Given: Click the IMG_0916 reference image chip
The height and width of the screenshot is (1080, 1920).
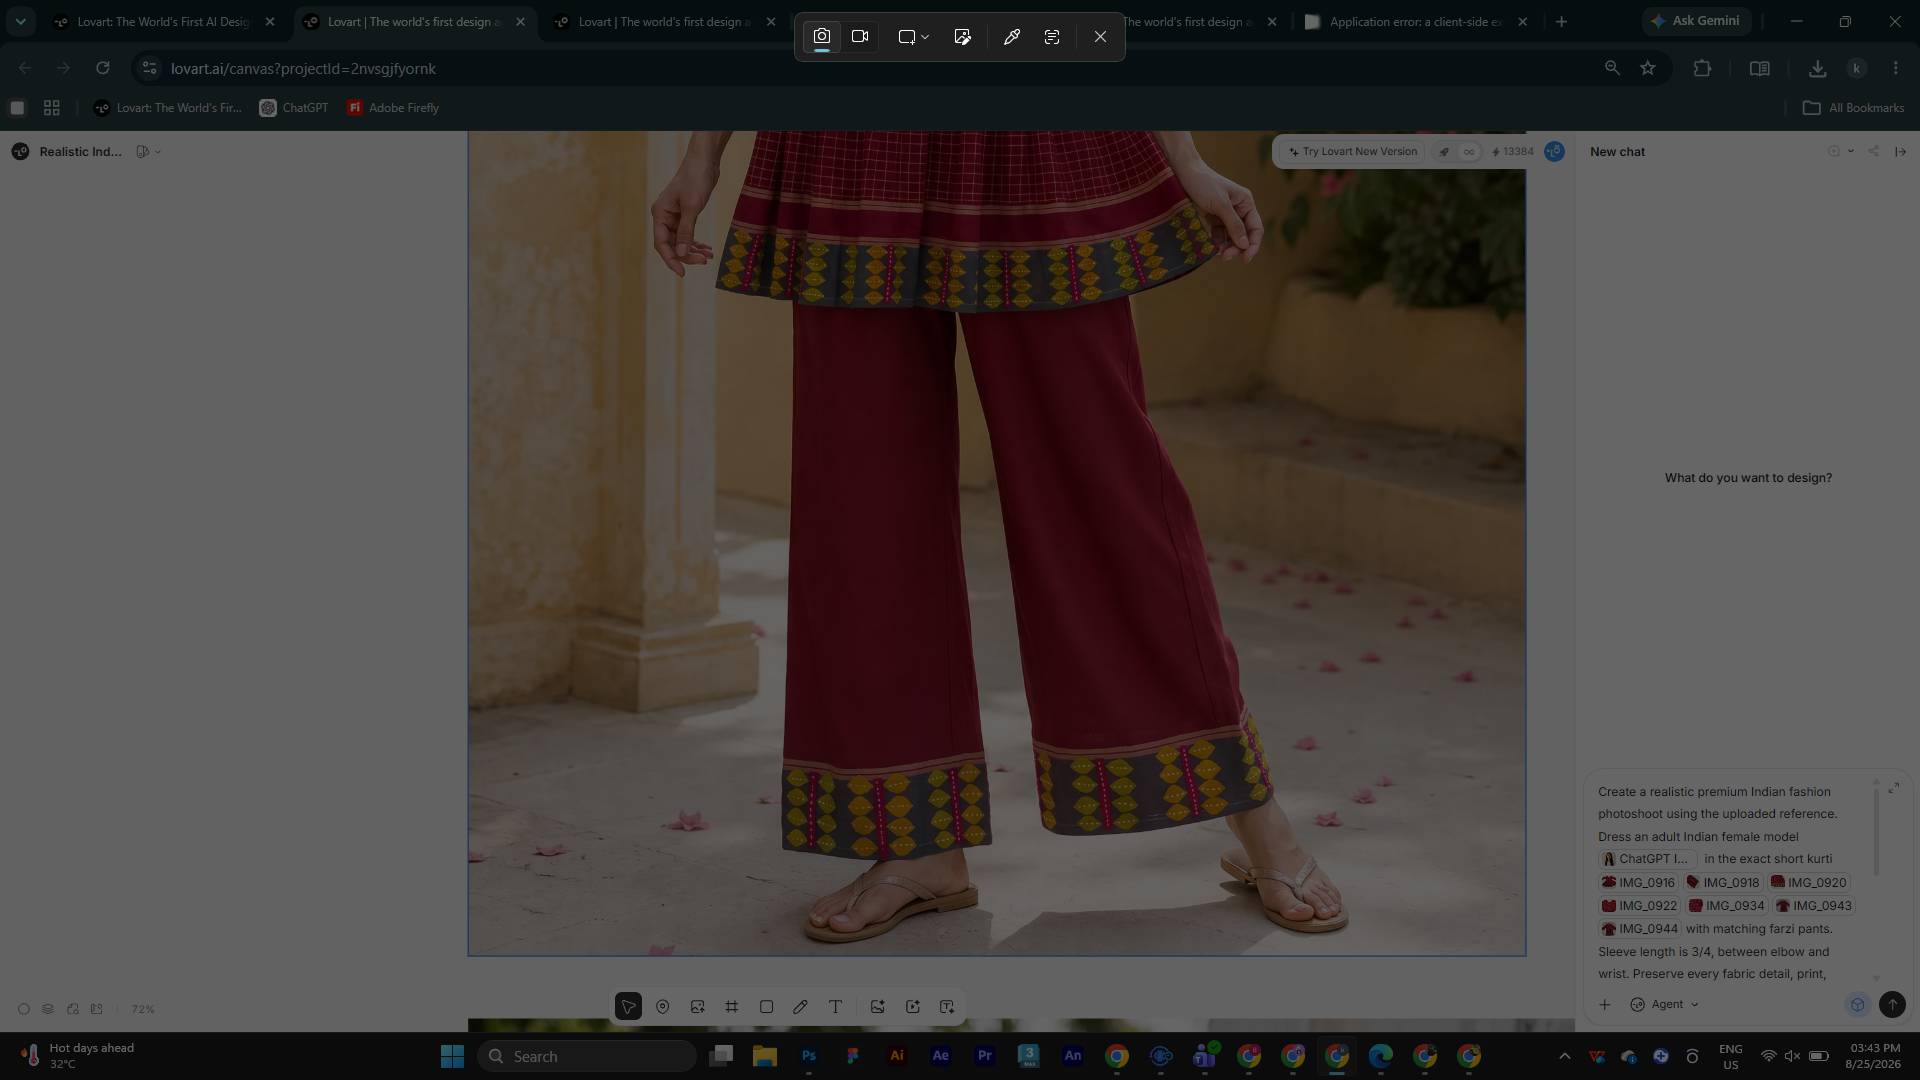Looking at the screenshot, I should 1638,883.
